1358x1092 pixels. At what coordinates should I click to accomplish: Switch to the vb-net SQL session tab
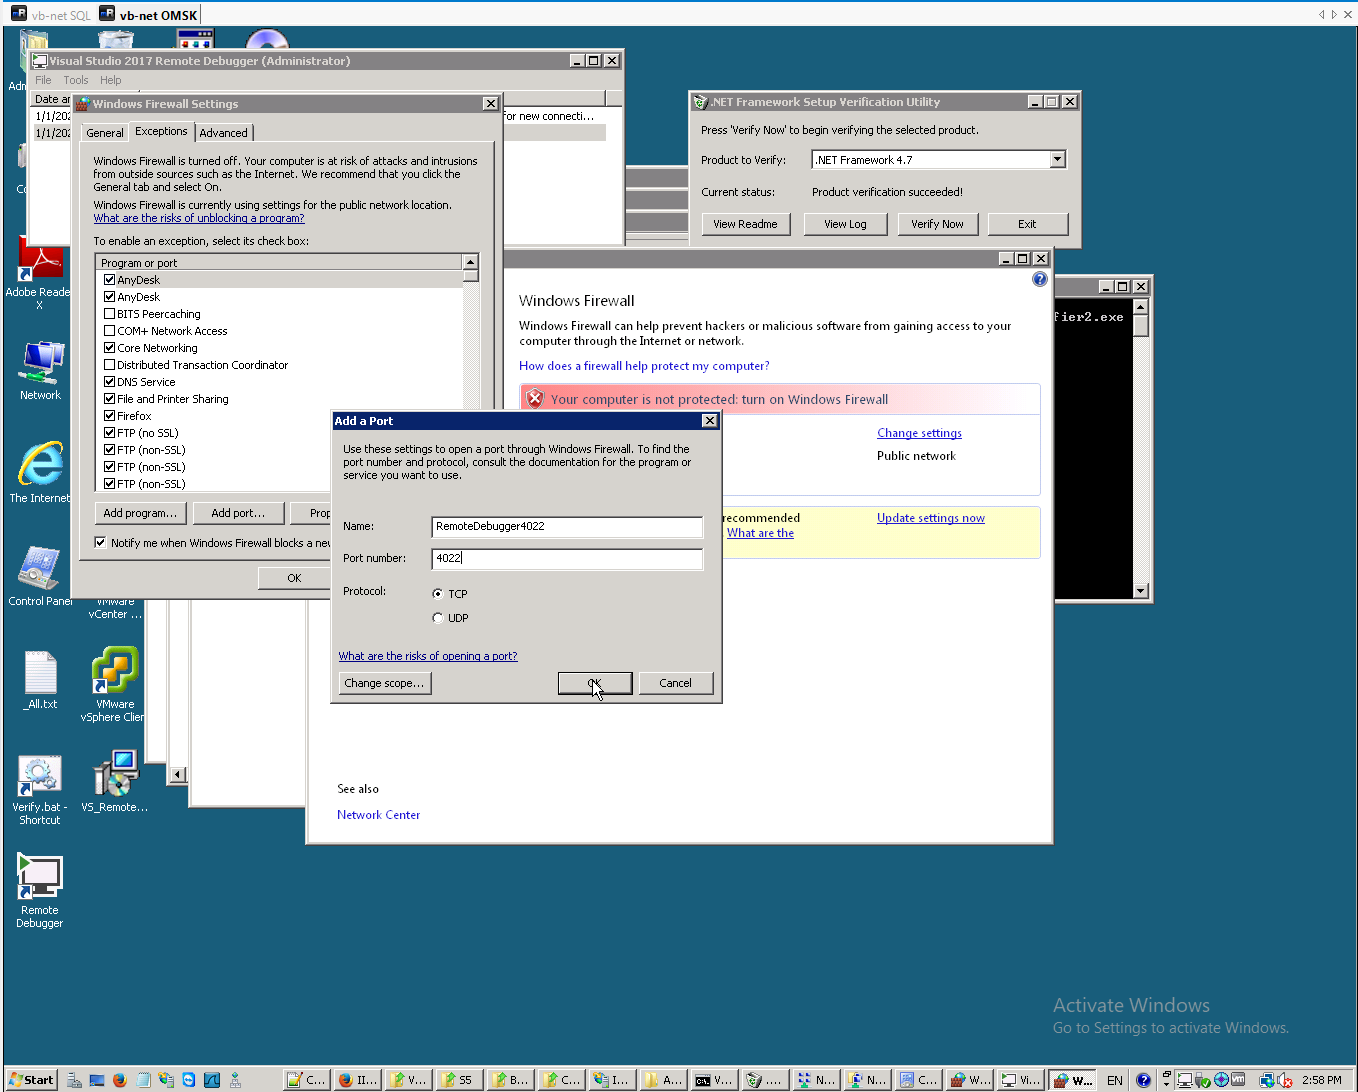point(51,14)
